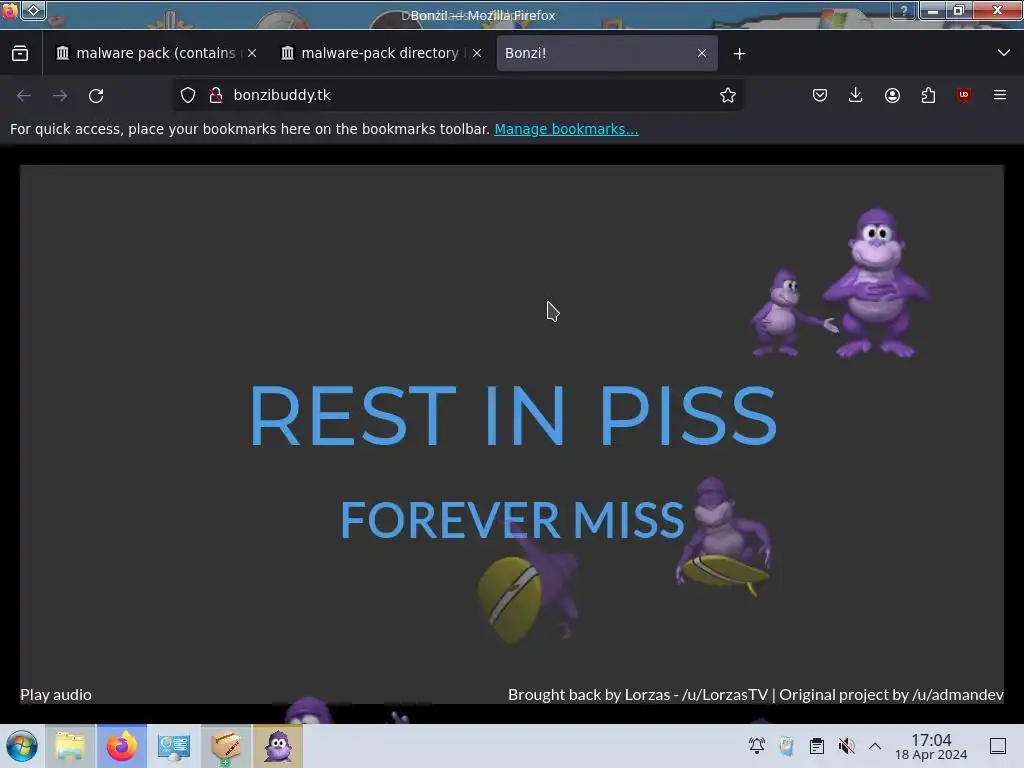
Task: Select the Bonzi! tab
Action: [598, 53]
